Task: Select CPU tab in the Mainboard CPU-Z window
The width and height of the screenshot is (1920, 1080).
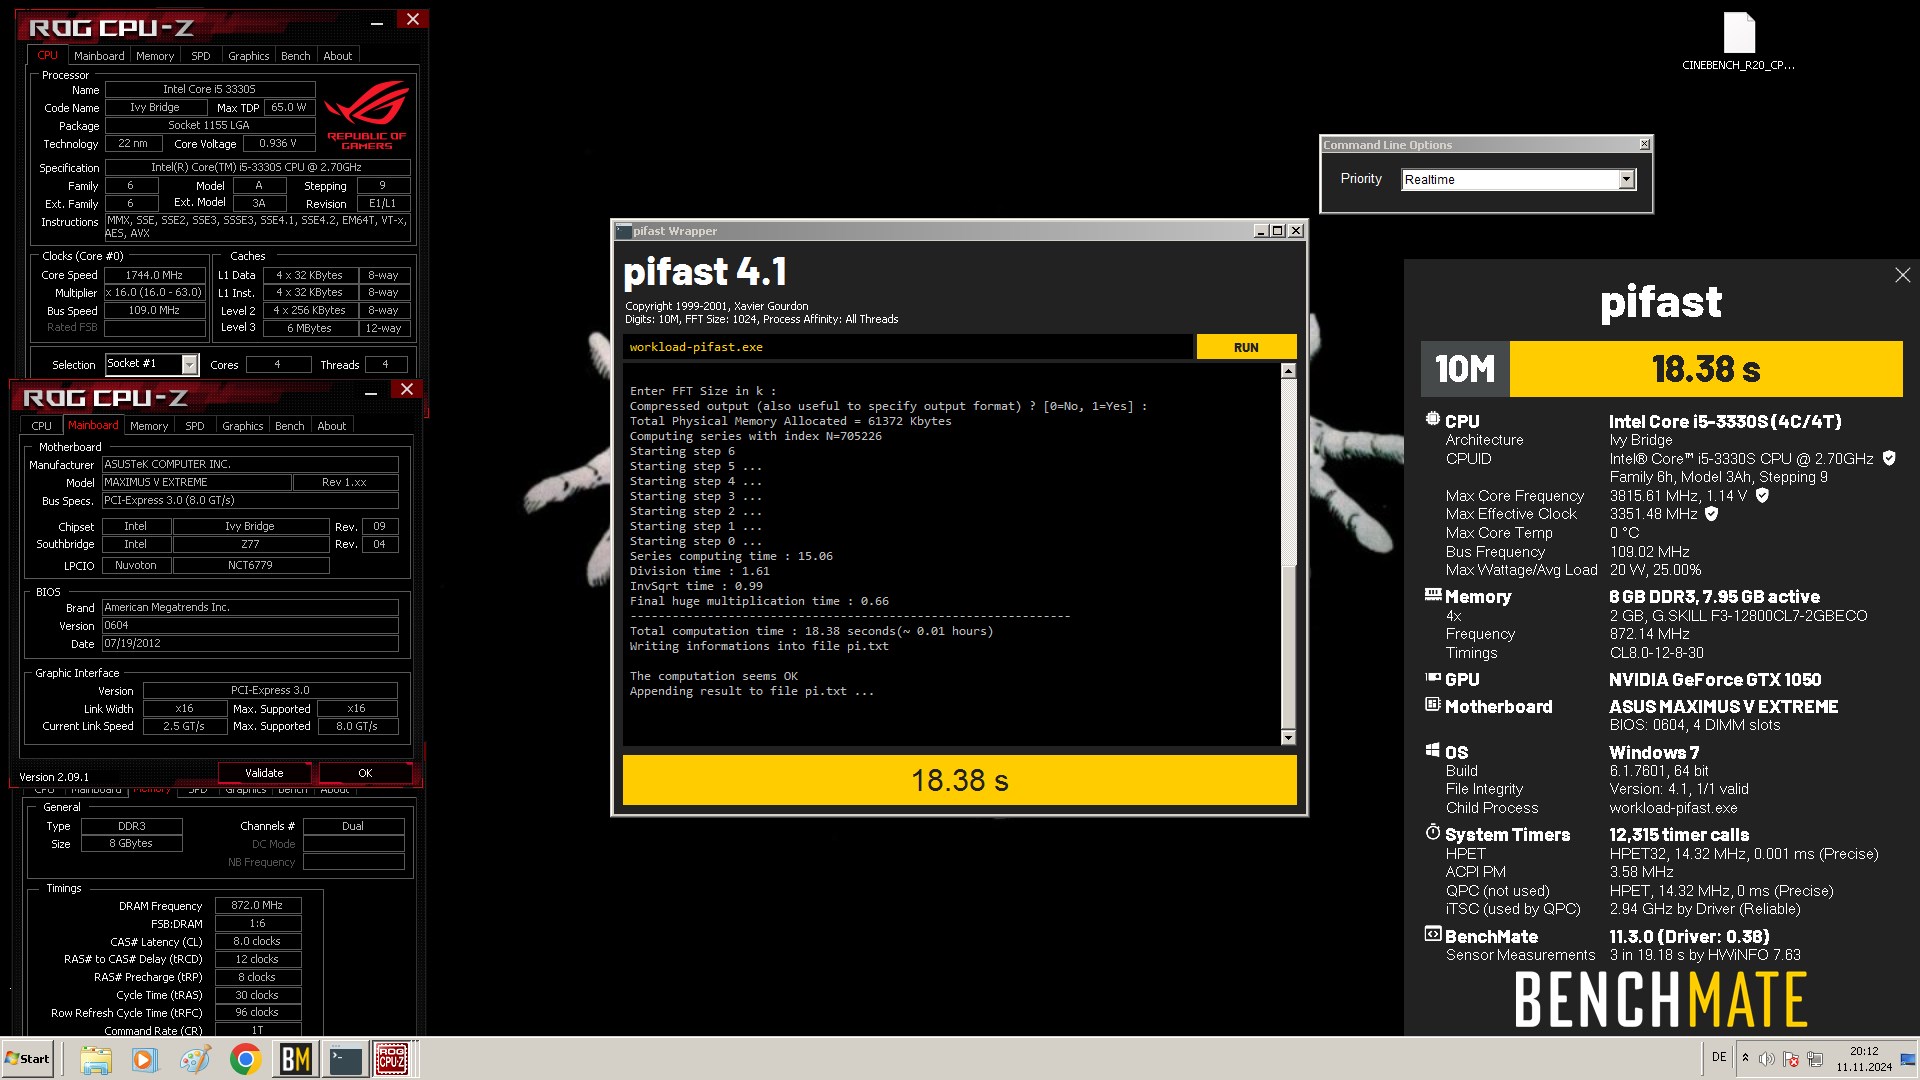Action: click(x=41, y=426)
